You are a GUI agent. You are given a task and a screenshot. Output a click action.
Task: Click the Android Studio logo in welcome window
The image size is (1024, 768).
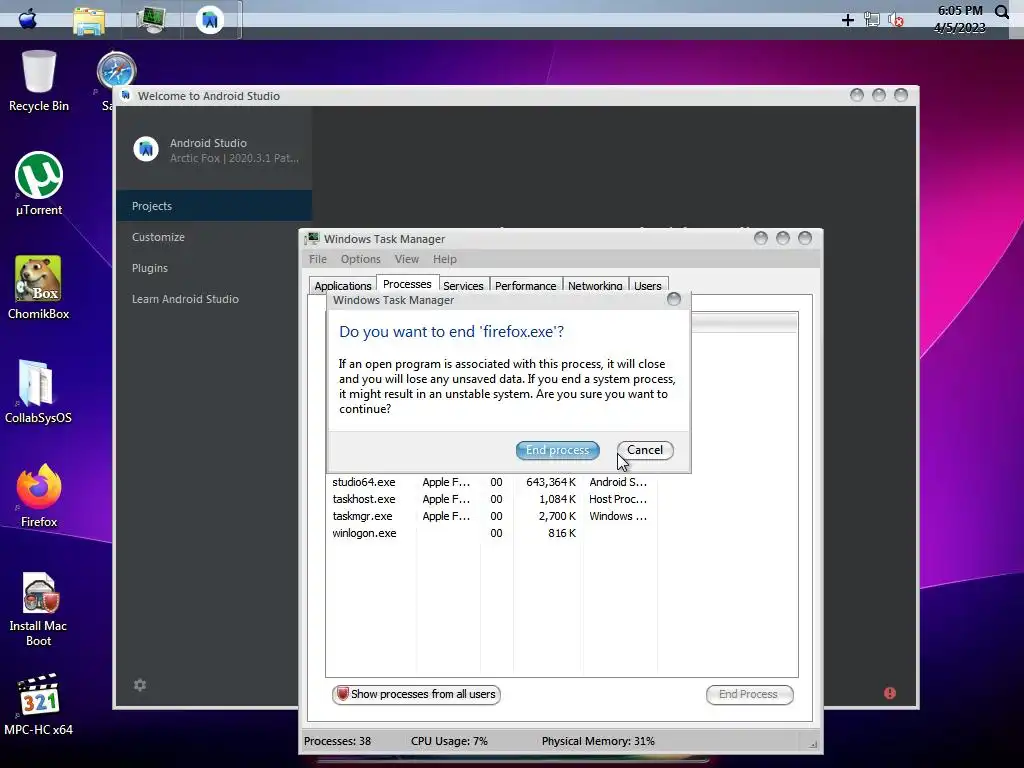146,150
